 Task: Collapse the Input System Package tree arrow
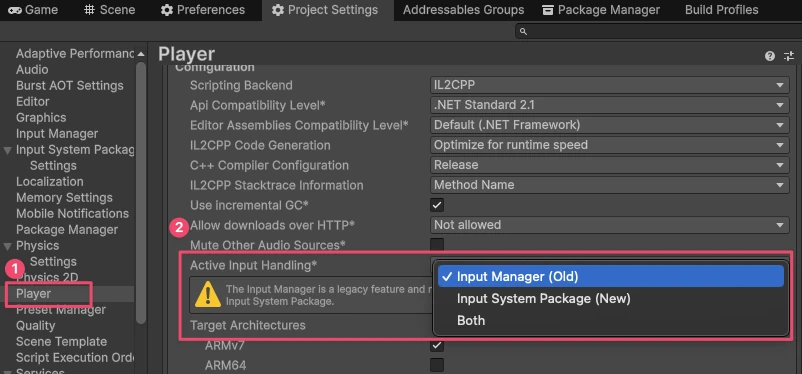pyautogui.click(x=8, y=150)
